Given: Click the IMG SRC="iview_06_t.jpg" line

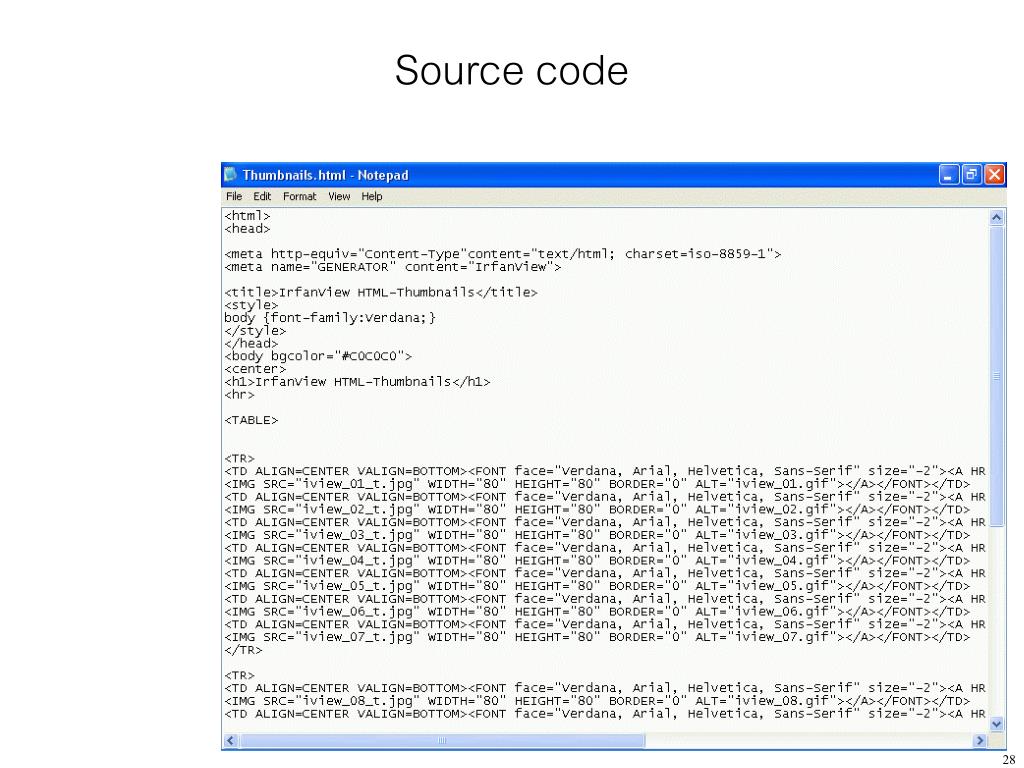Looking at the screenshot, I should coord(597,611).
